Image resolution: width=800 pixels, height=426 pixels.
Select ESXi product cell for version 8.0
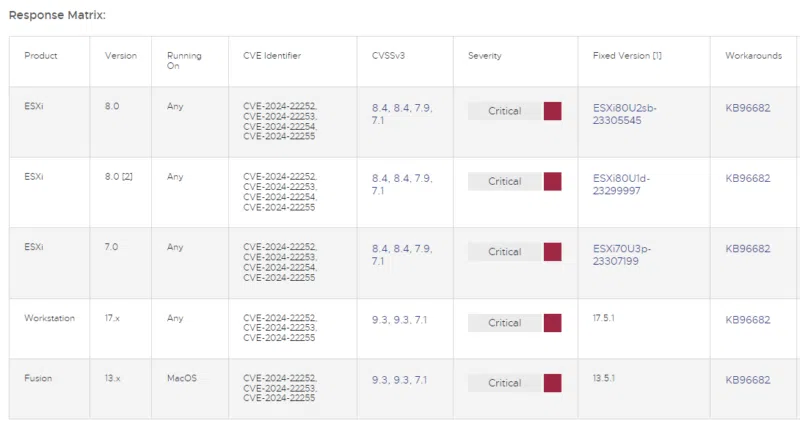[34, 106]
